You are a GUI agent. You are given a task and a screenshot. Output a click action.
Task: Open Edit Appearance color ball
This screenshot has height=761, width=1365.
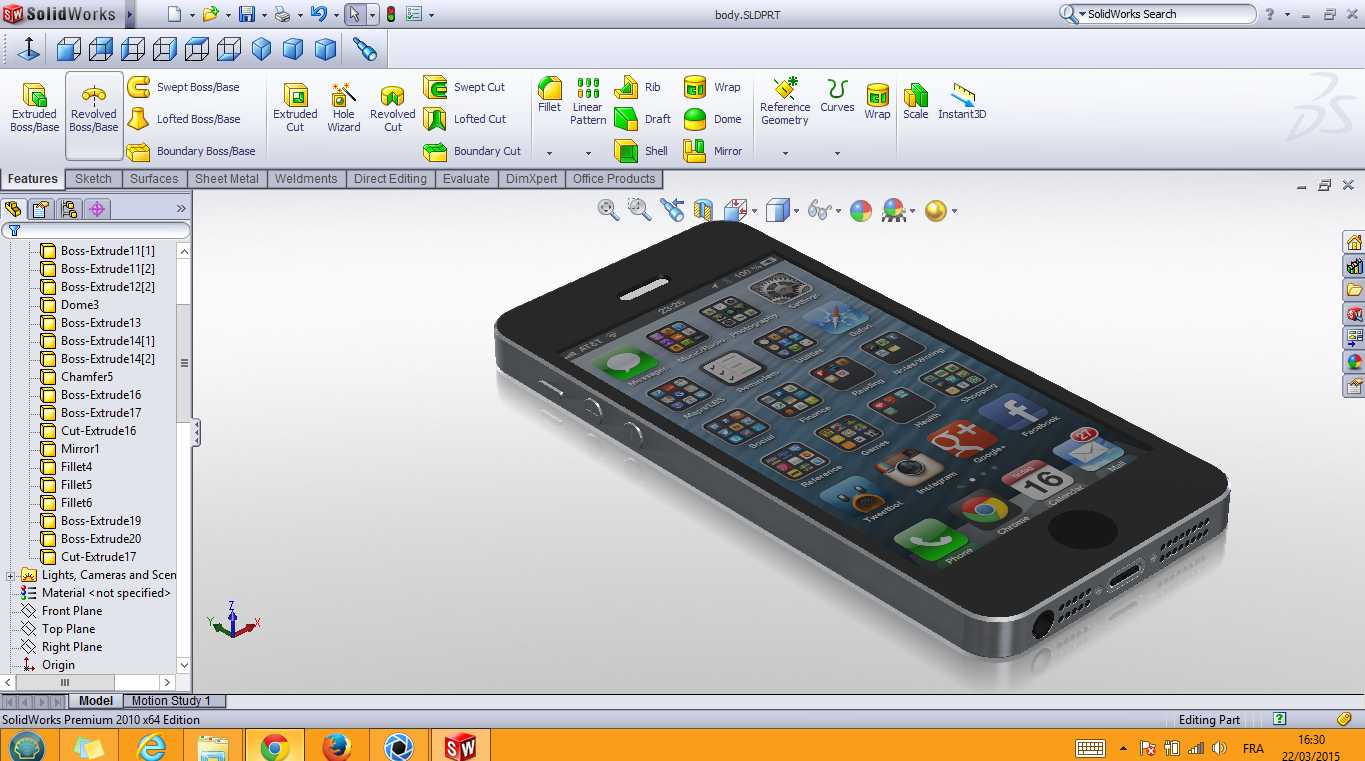[860, 210]
